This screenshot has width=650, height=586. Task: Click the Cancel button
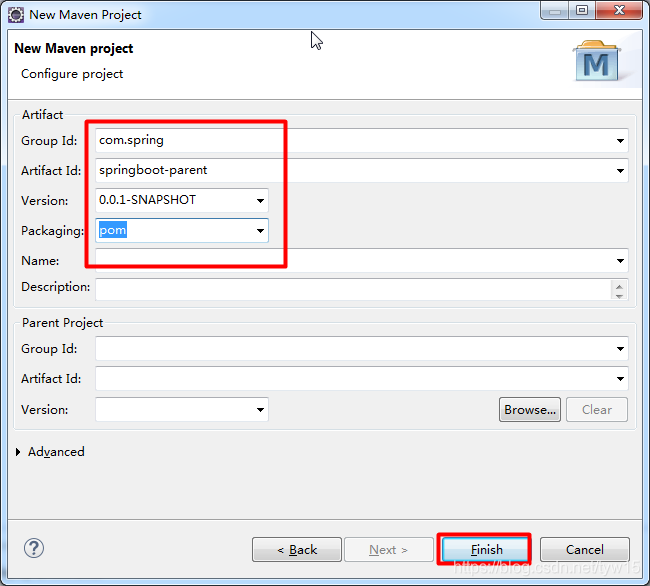point(585,550)
